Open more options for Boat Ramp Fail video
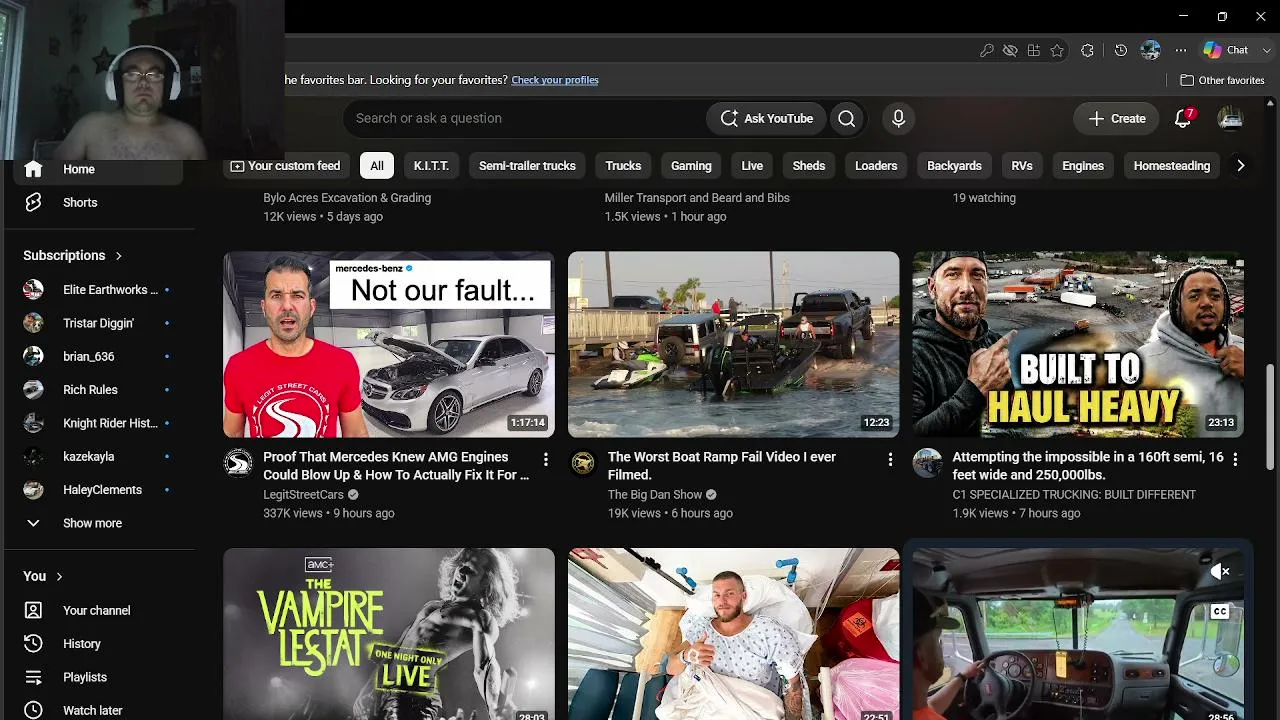1280x720 pixels. coord(890,459)
